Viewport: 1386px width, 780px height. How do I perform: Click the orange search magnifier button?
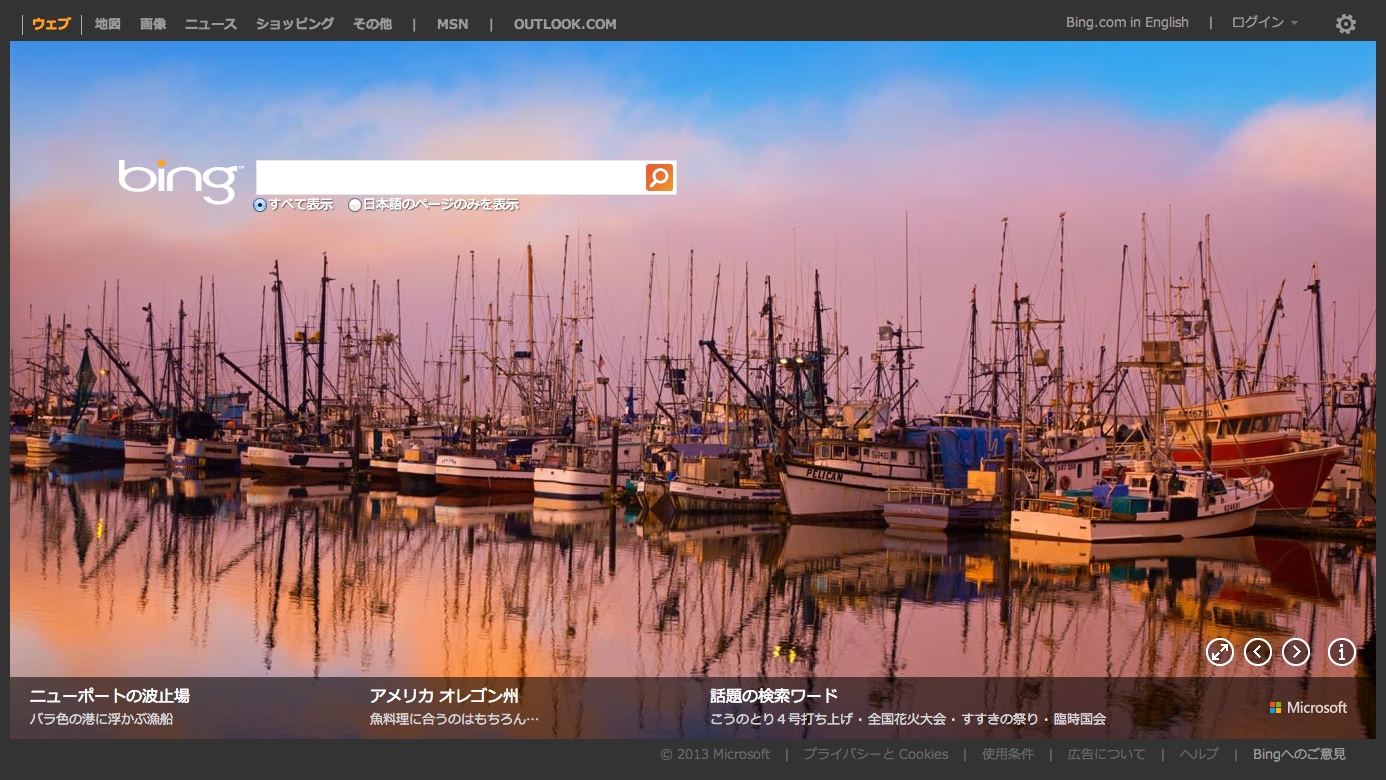pos(659,178)
